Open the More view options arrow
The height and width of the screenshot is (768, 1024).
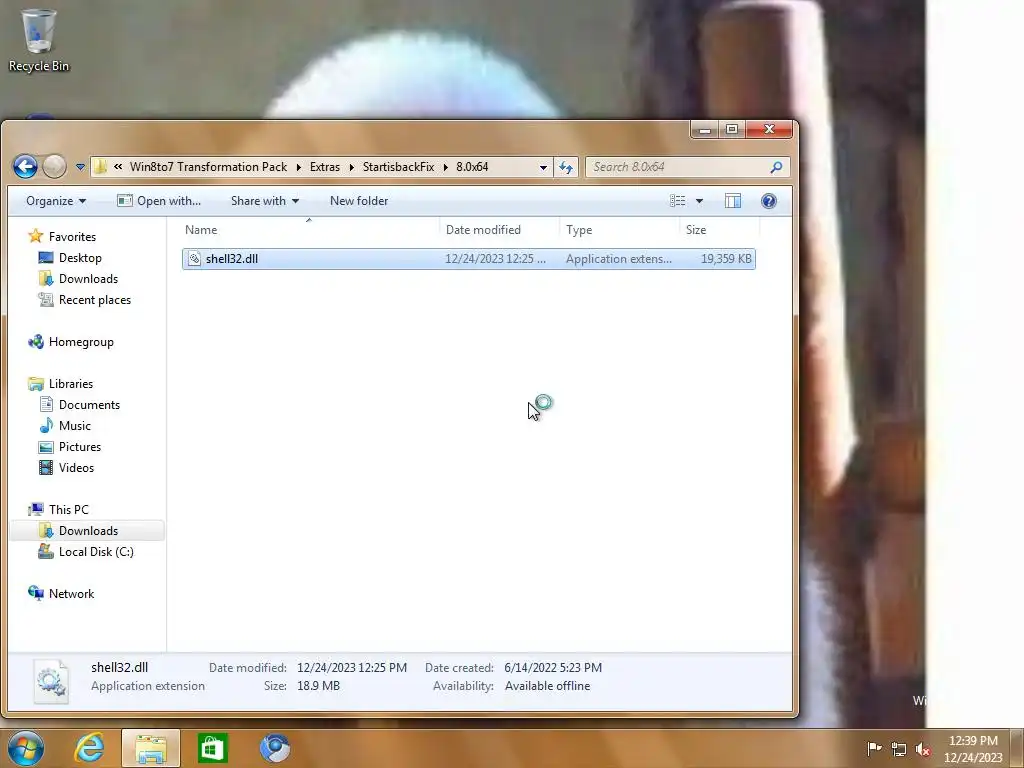pos(699,201)
